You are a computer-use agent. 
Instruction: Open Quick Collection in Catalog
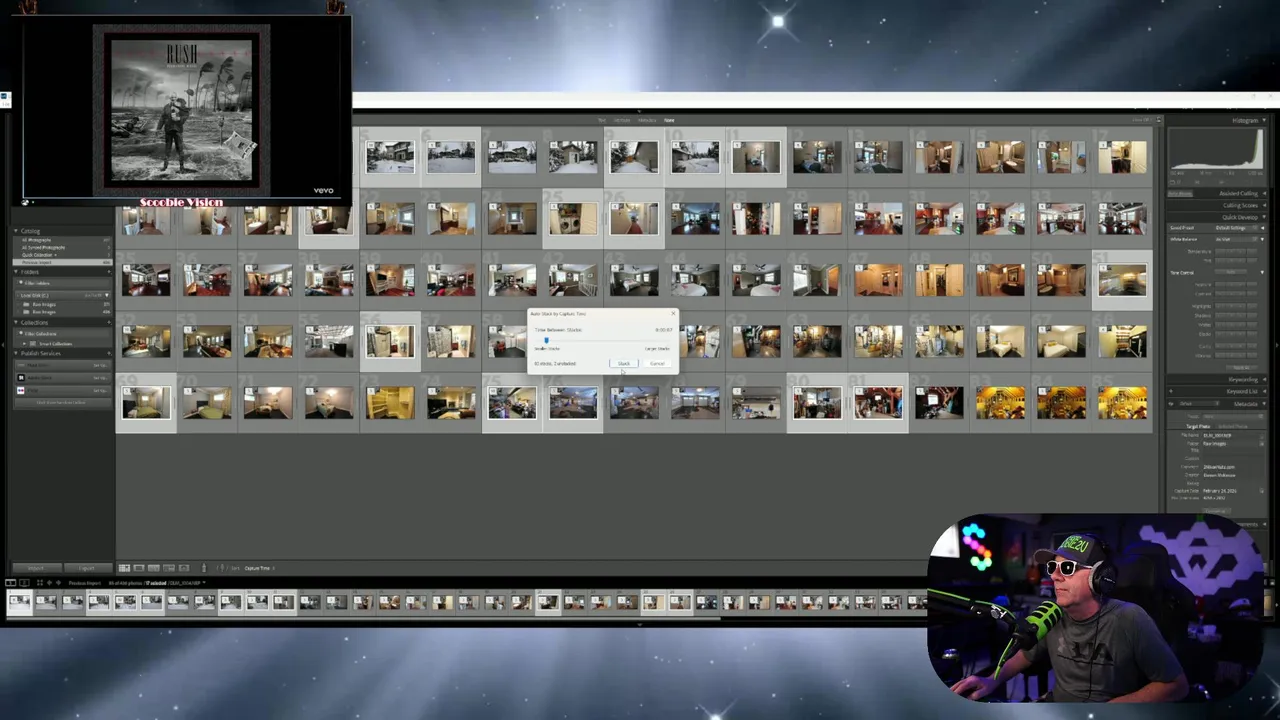(38, 255)
